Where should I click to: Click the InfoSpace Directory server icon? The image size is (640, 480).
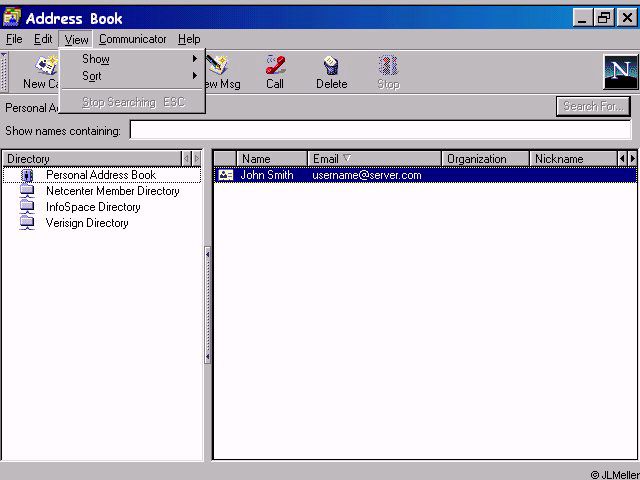click(x=27, y=207)
